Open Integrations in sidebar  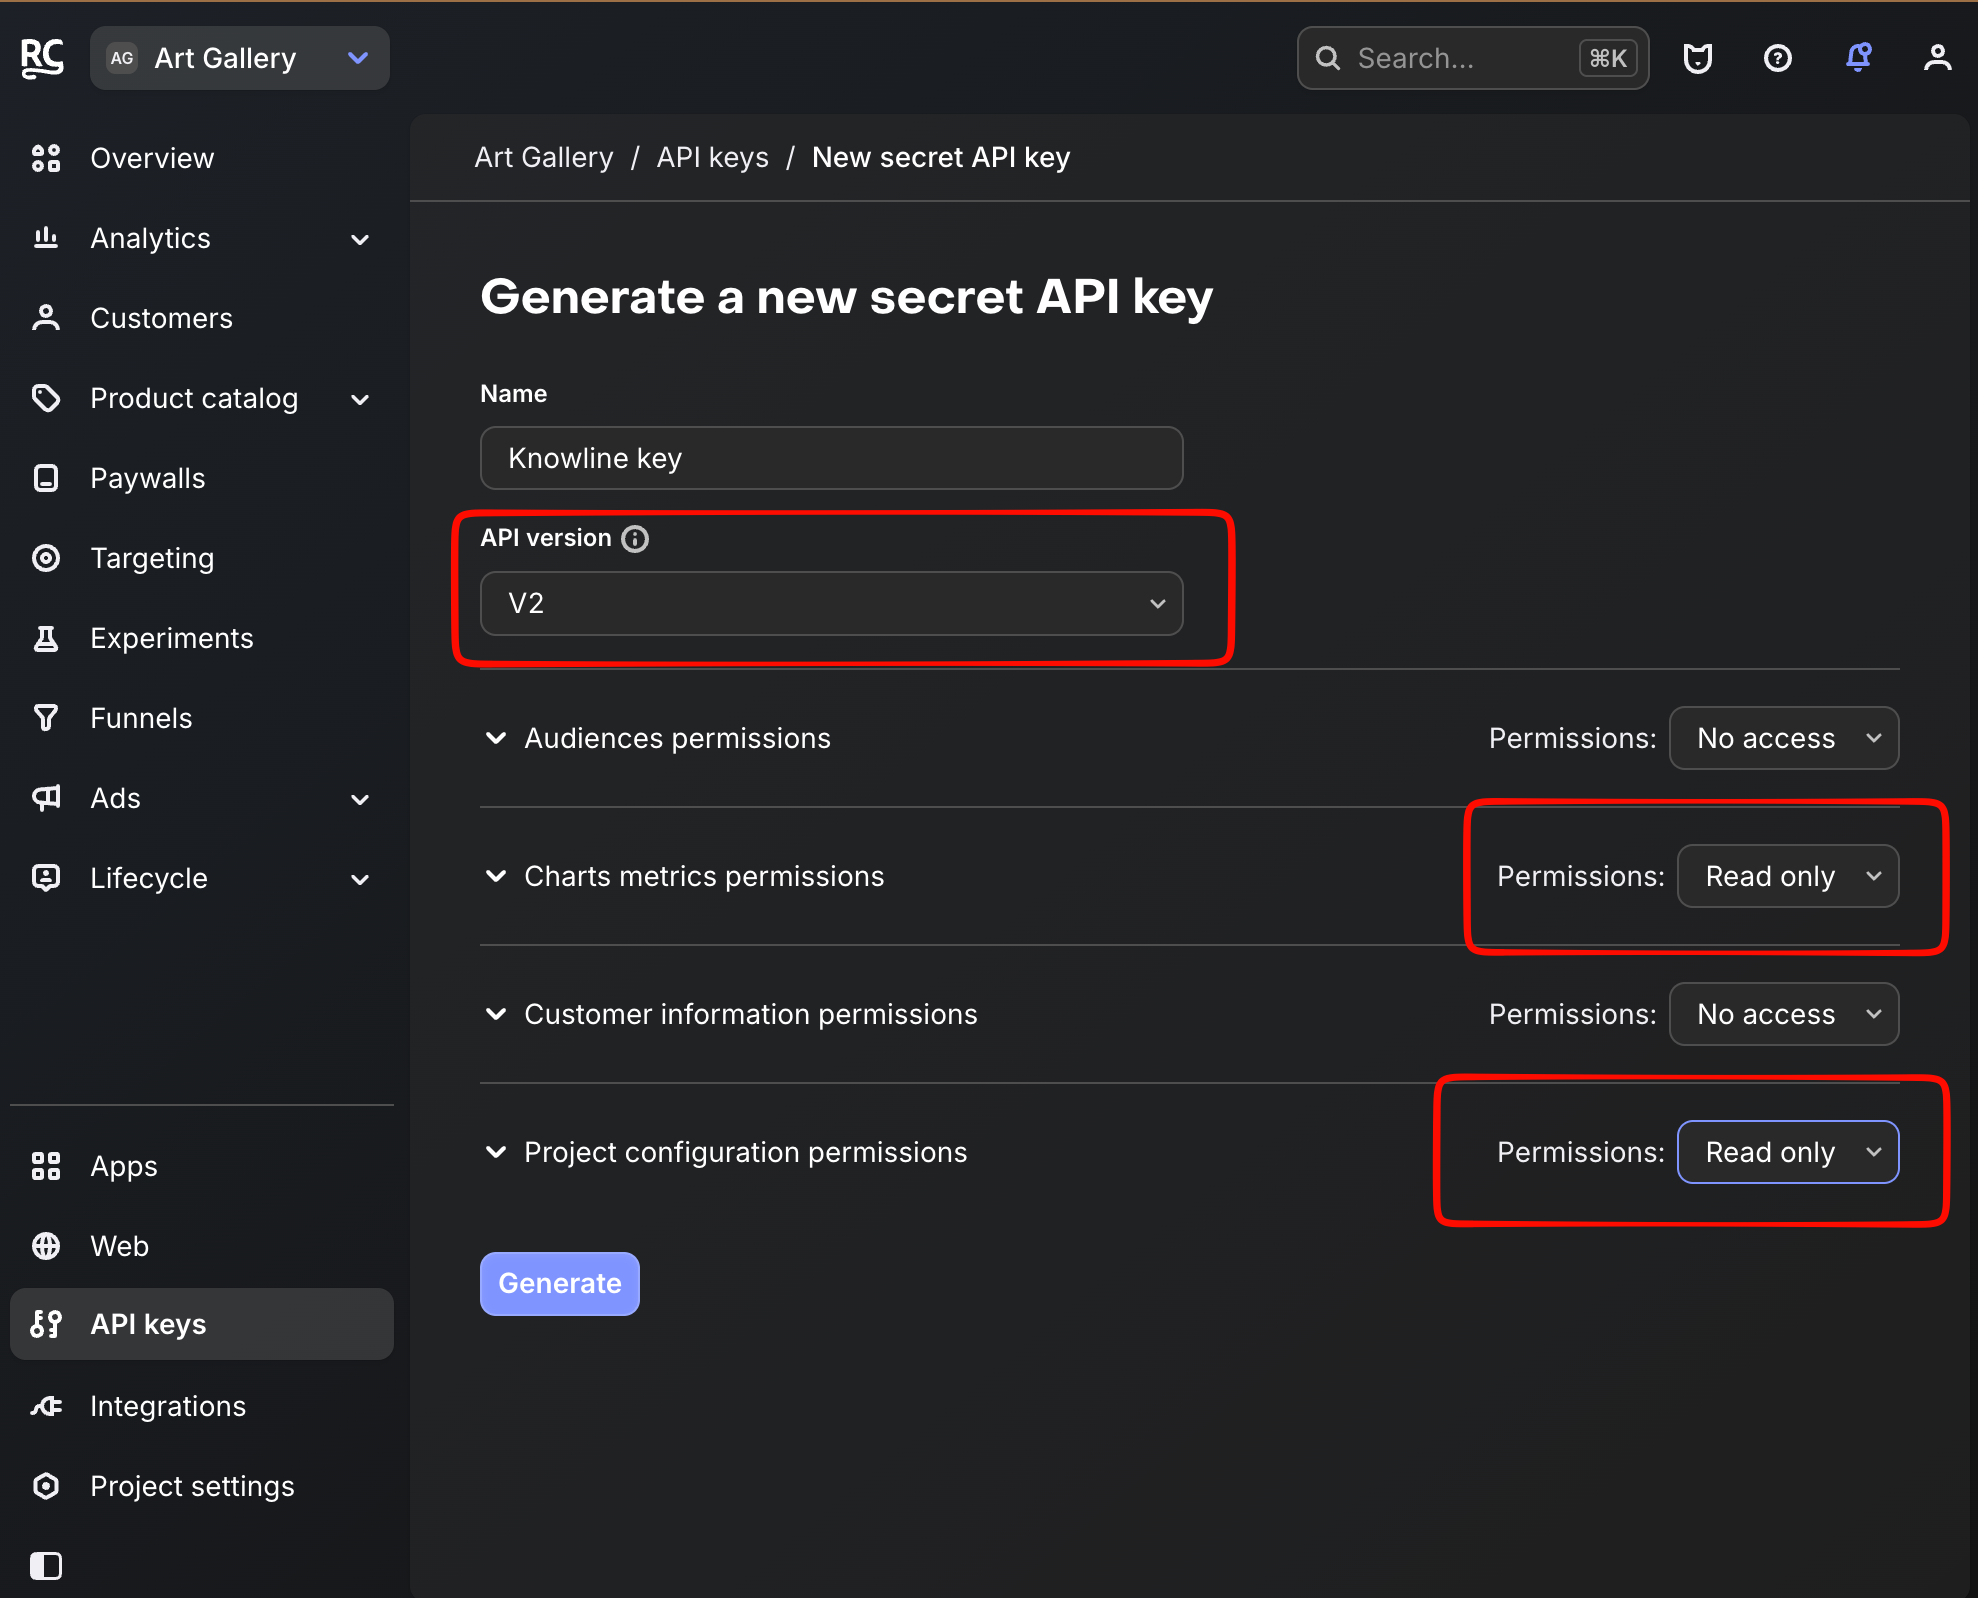[201, 1406]
